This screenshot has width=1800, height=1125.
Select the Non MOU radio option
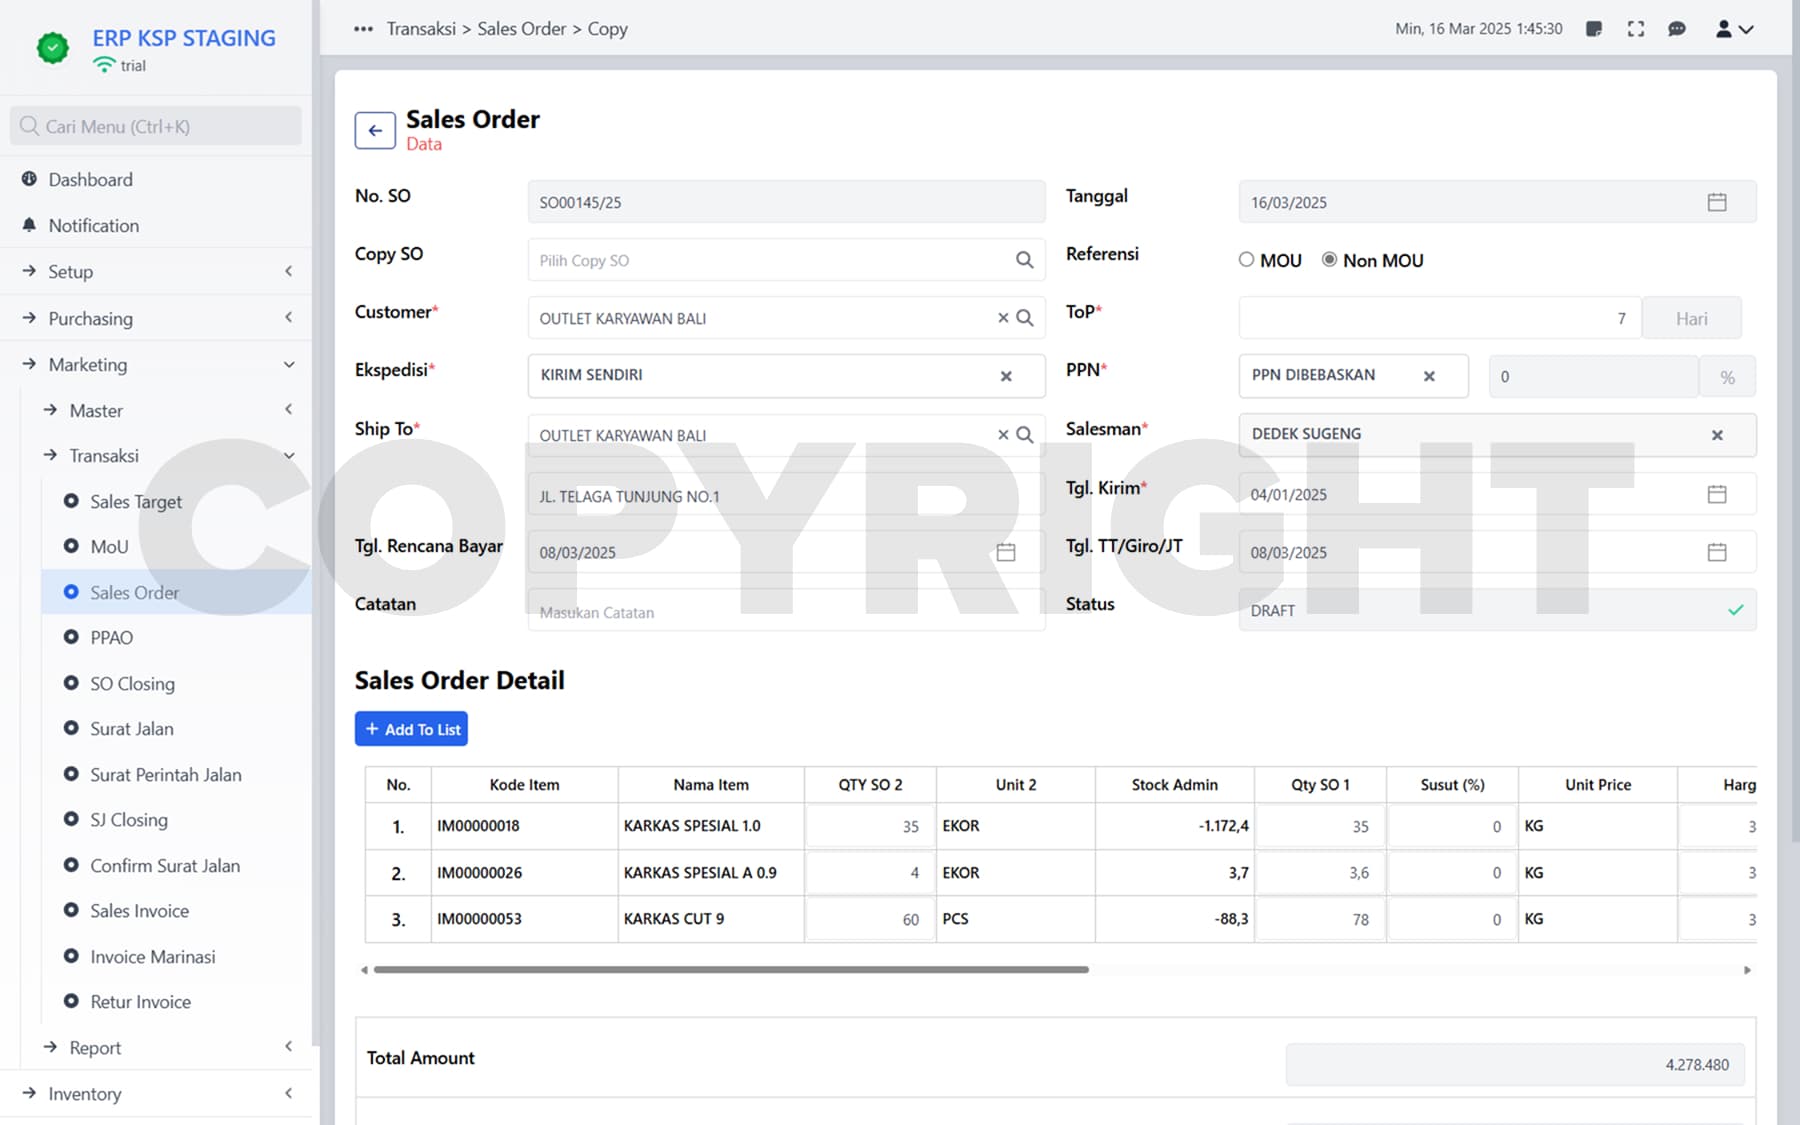[1329, 260]
